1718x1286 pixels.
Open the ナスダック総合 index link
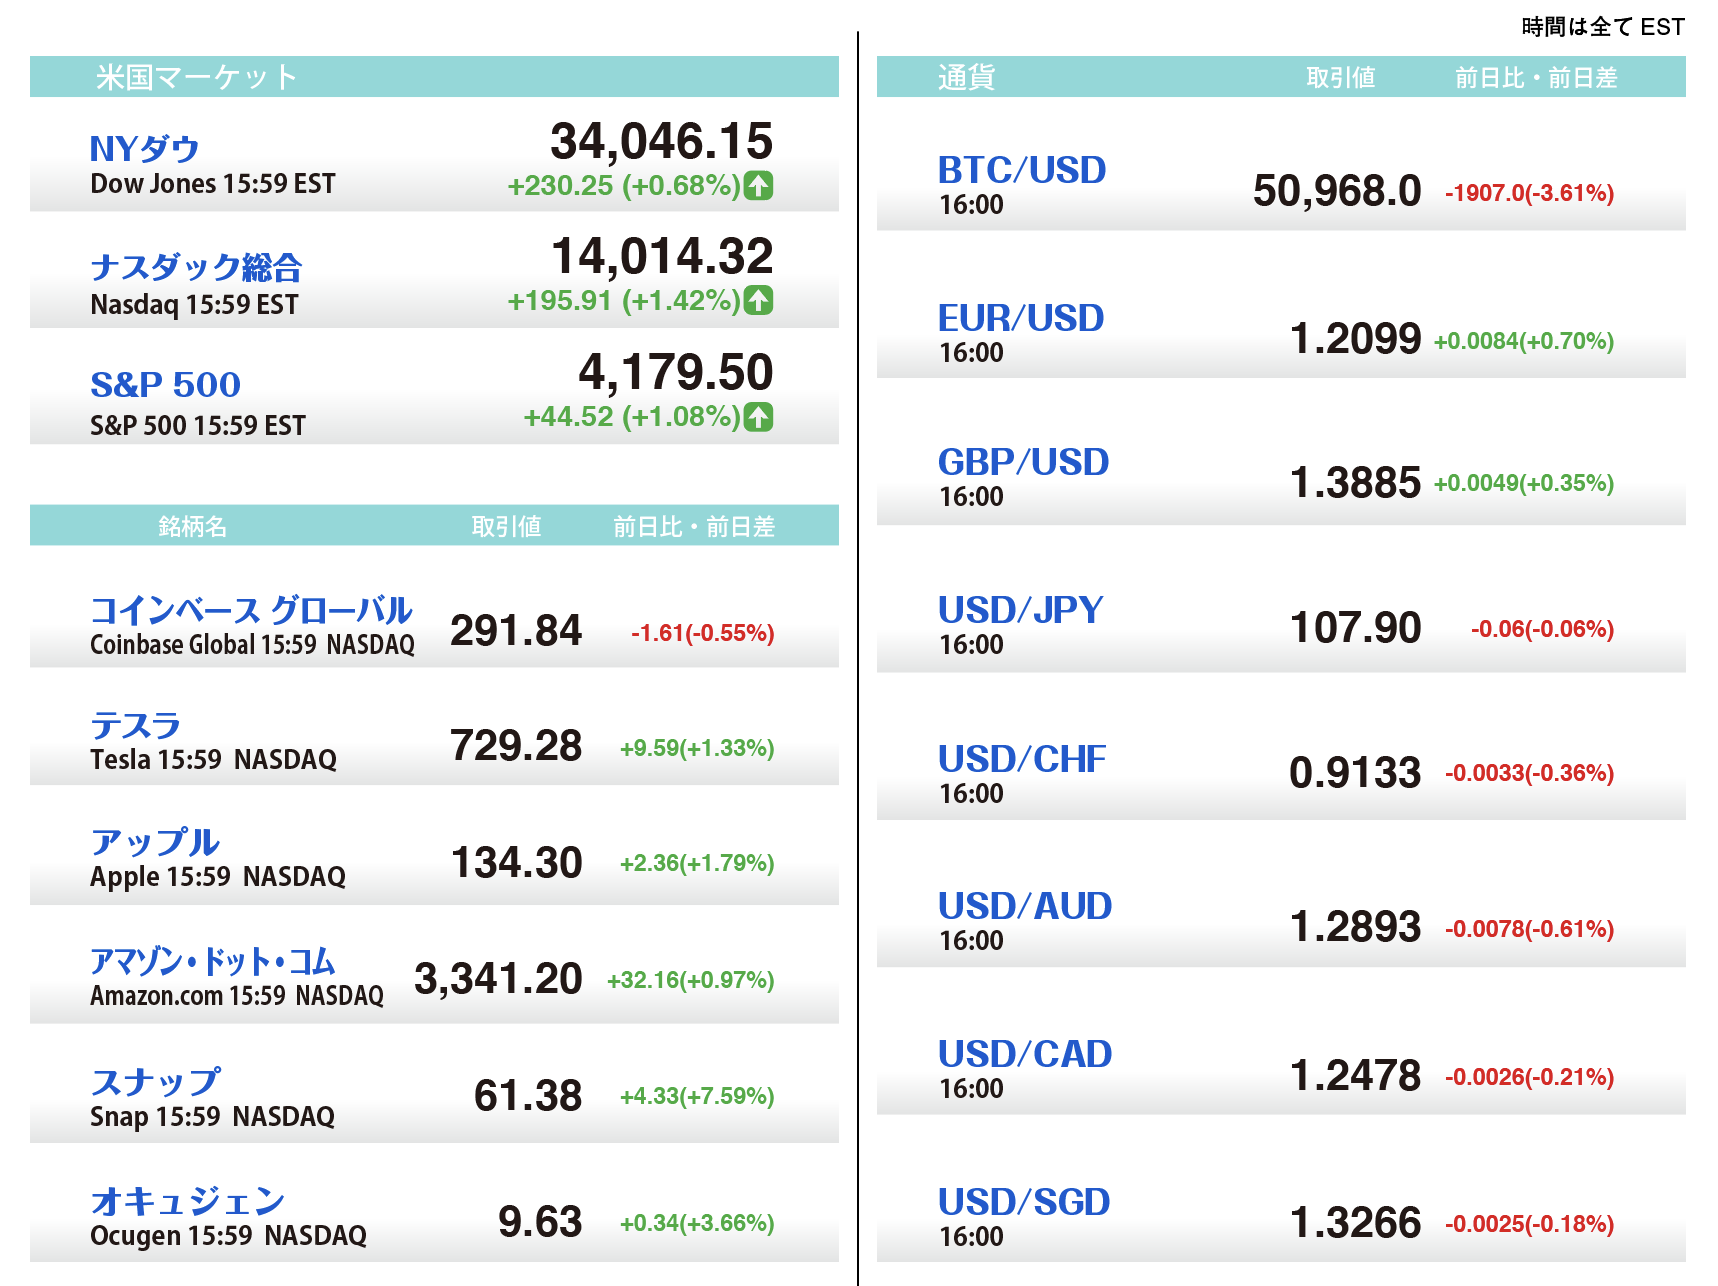[196, 267]
